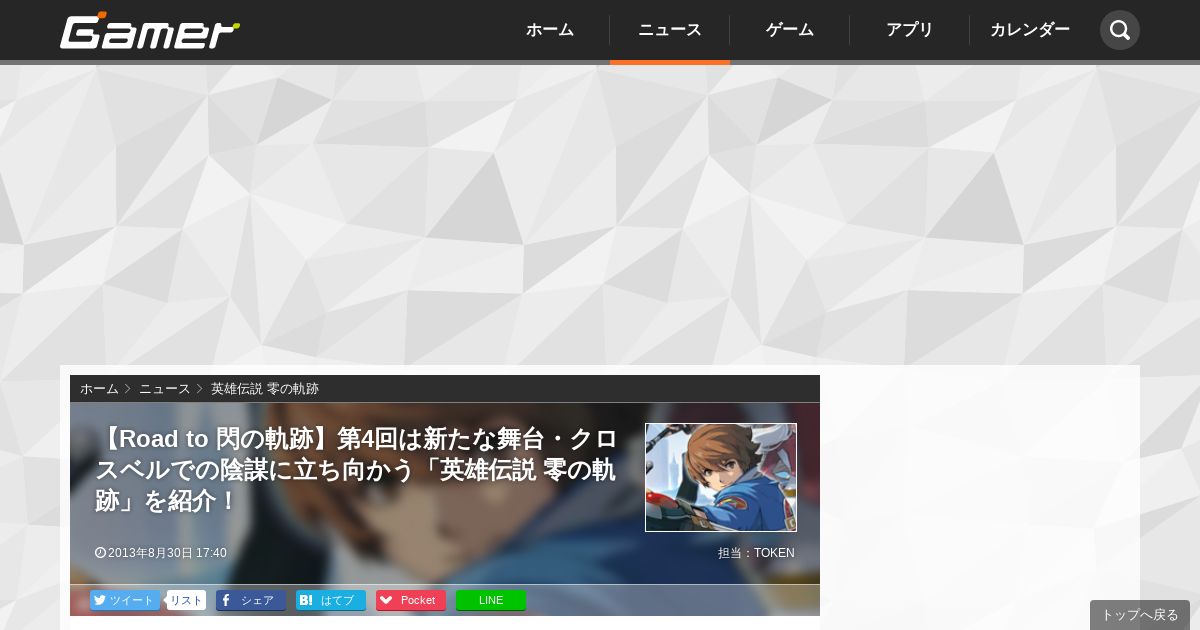This screenshot has width=1200, height=630.
Task: Click the リスト tweet list bubble
Action: (x=186, y=600)
